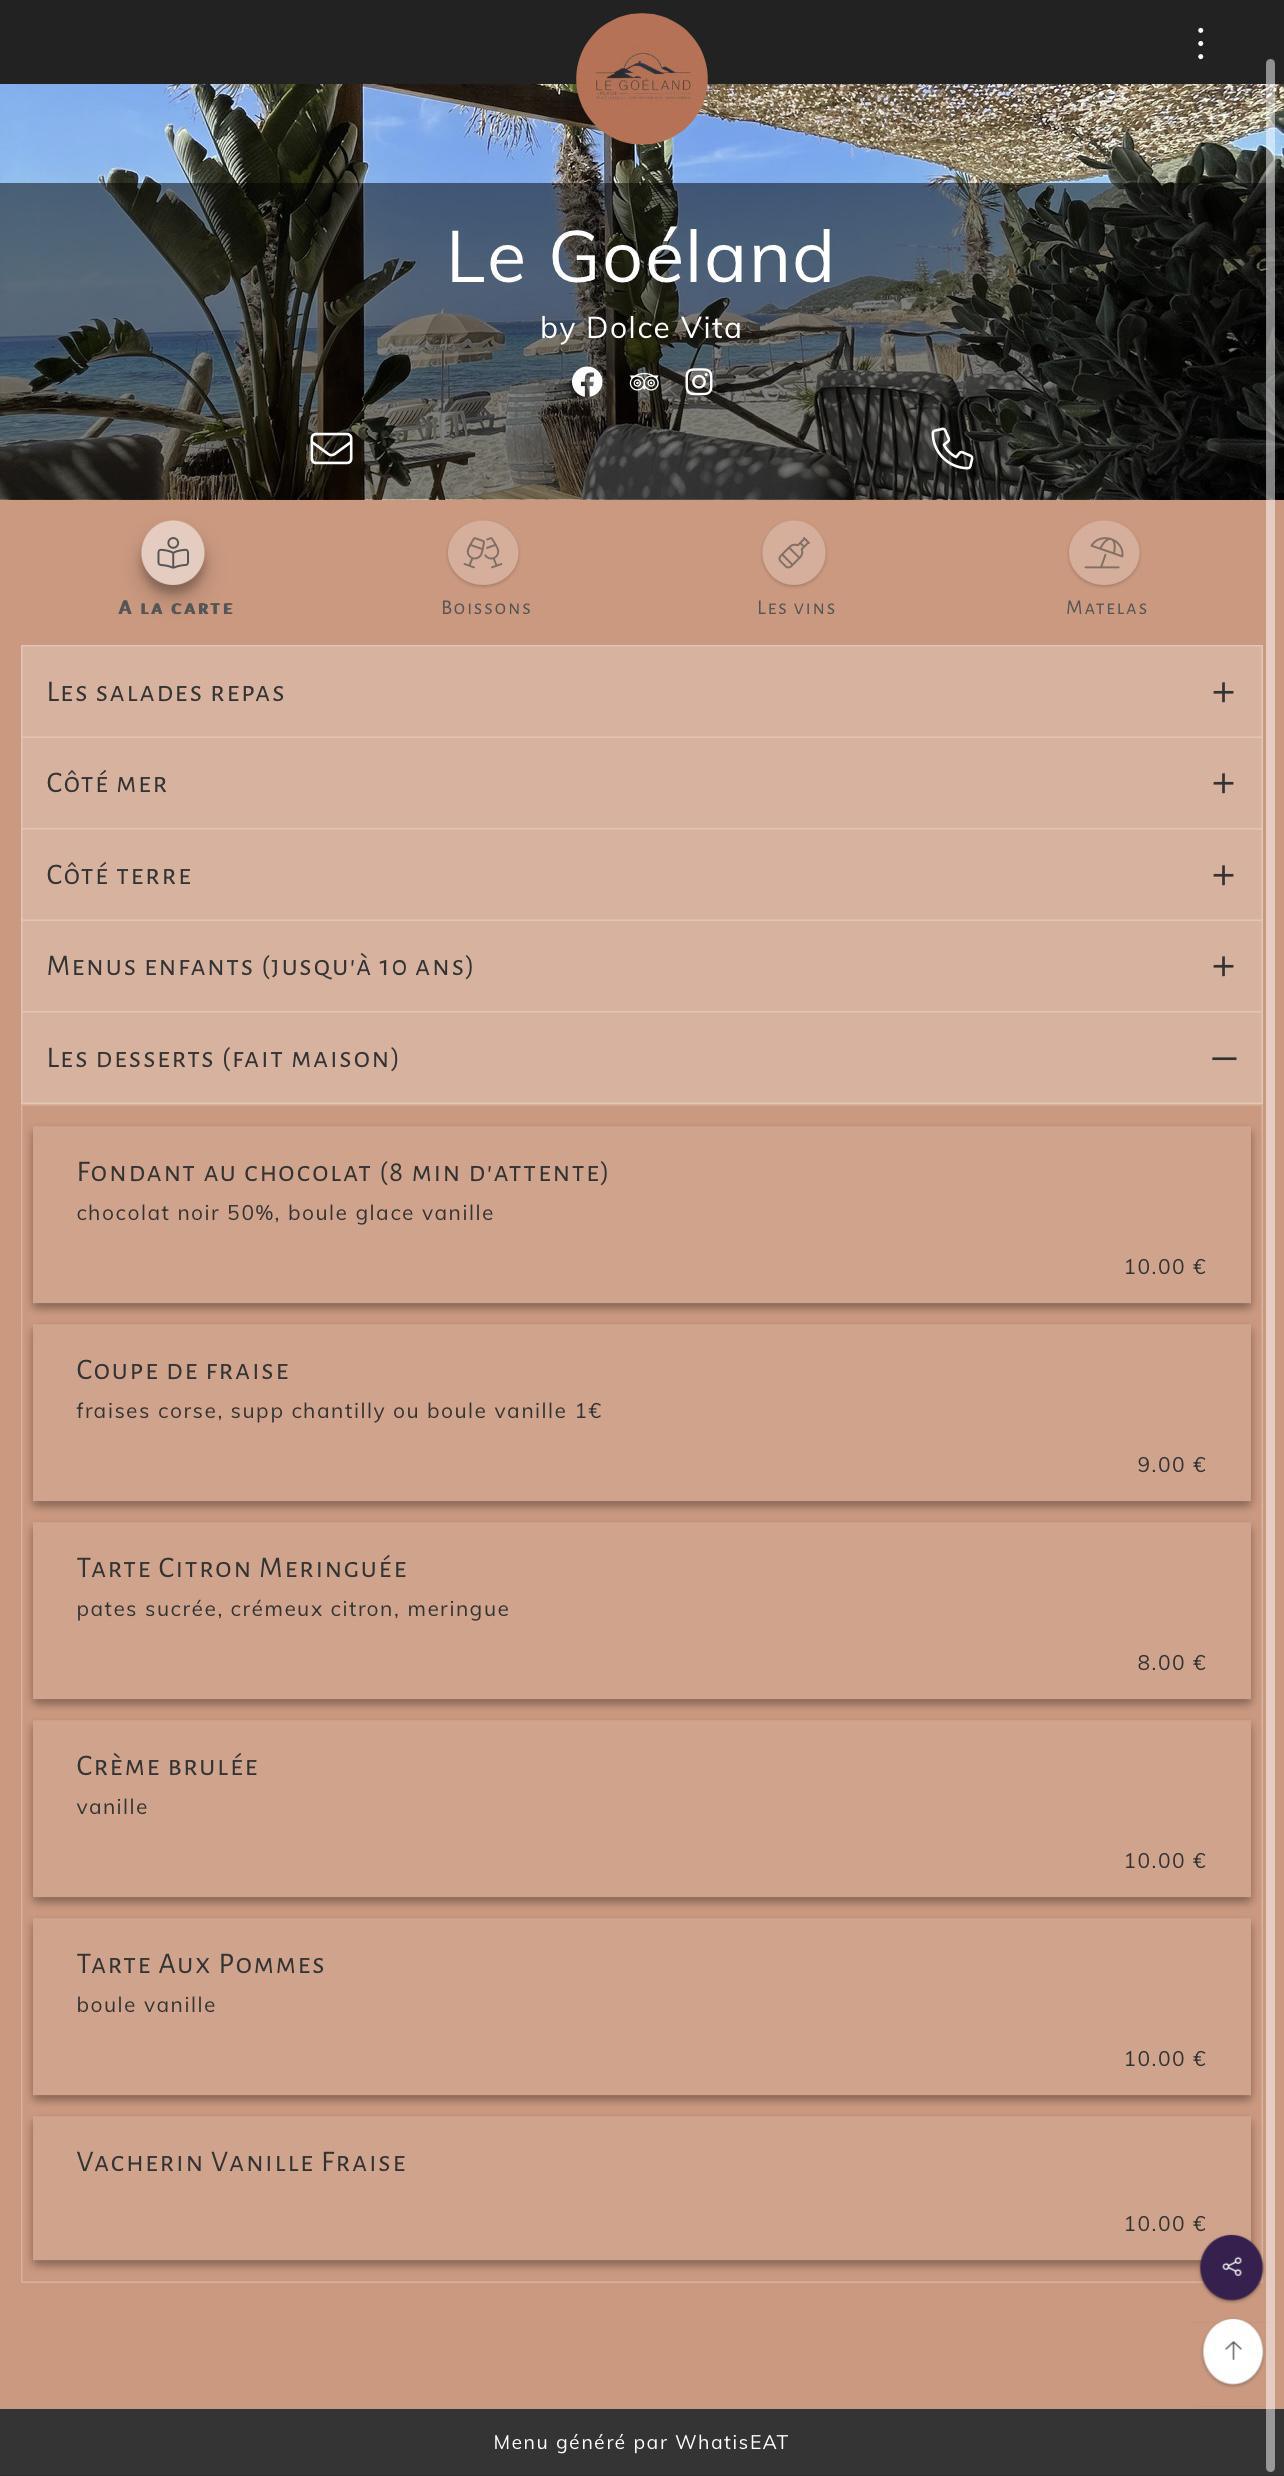Click the email envelope icon
This screenshot has height=2476, width=1284.
331,448
